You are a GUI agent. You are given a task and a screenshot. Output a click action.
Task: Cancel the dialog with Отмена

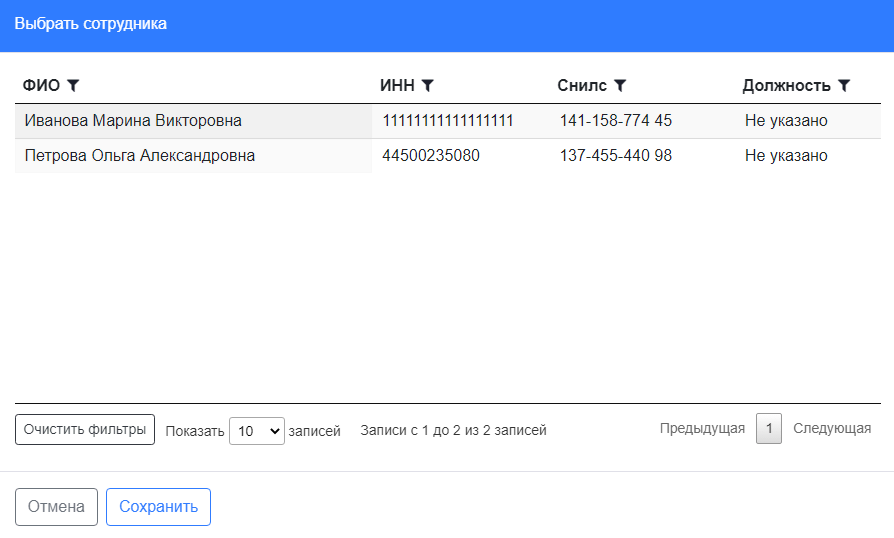[x=56, y=507]
